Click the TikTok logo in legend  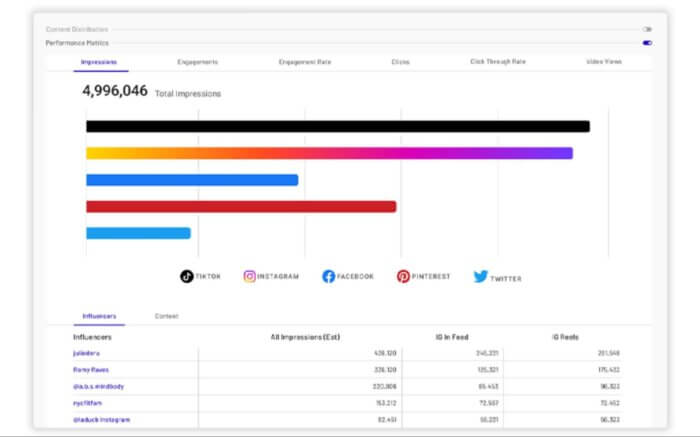pos(186,276)
